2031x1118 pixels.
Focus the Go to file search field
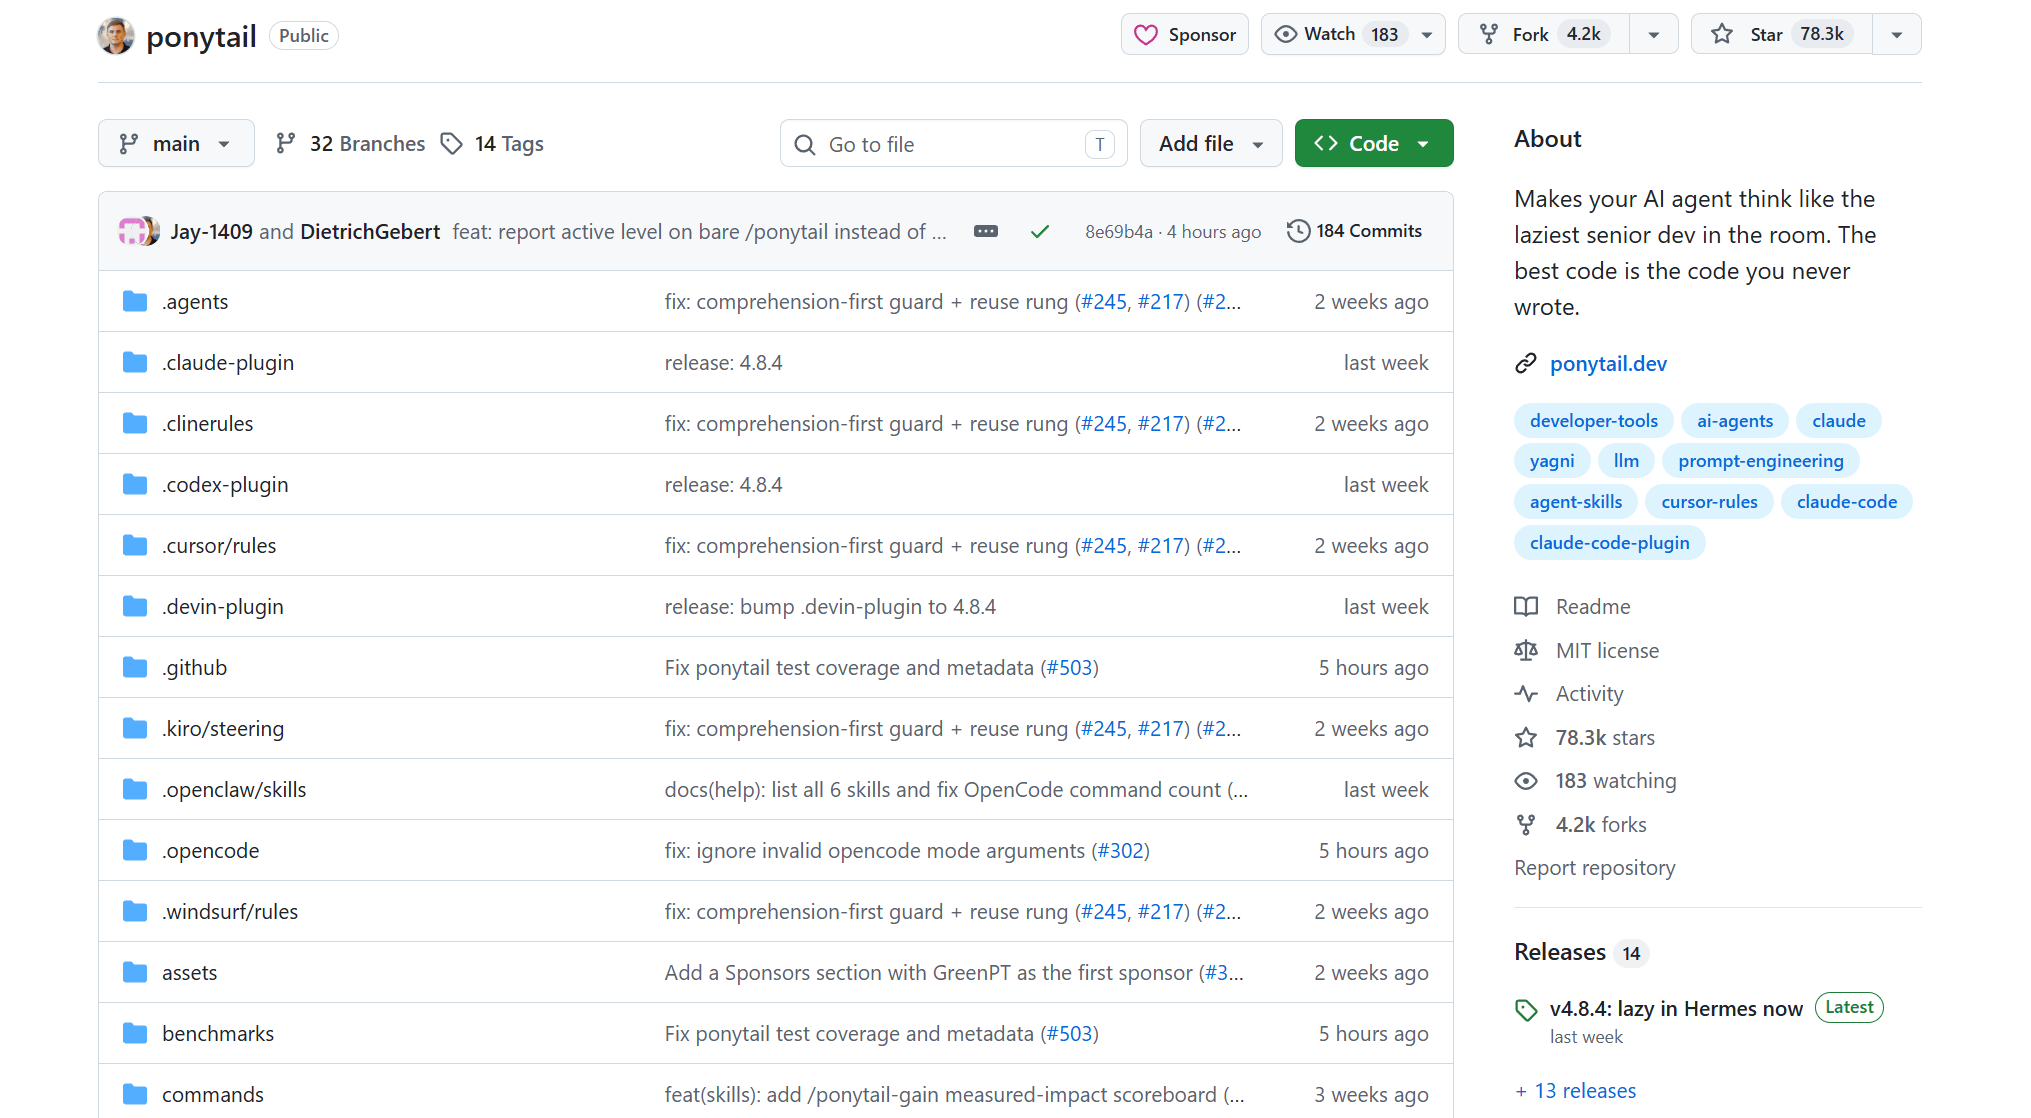click(953, 144)
